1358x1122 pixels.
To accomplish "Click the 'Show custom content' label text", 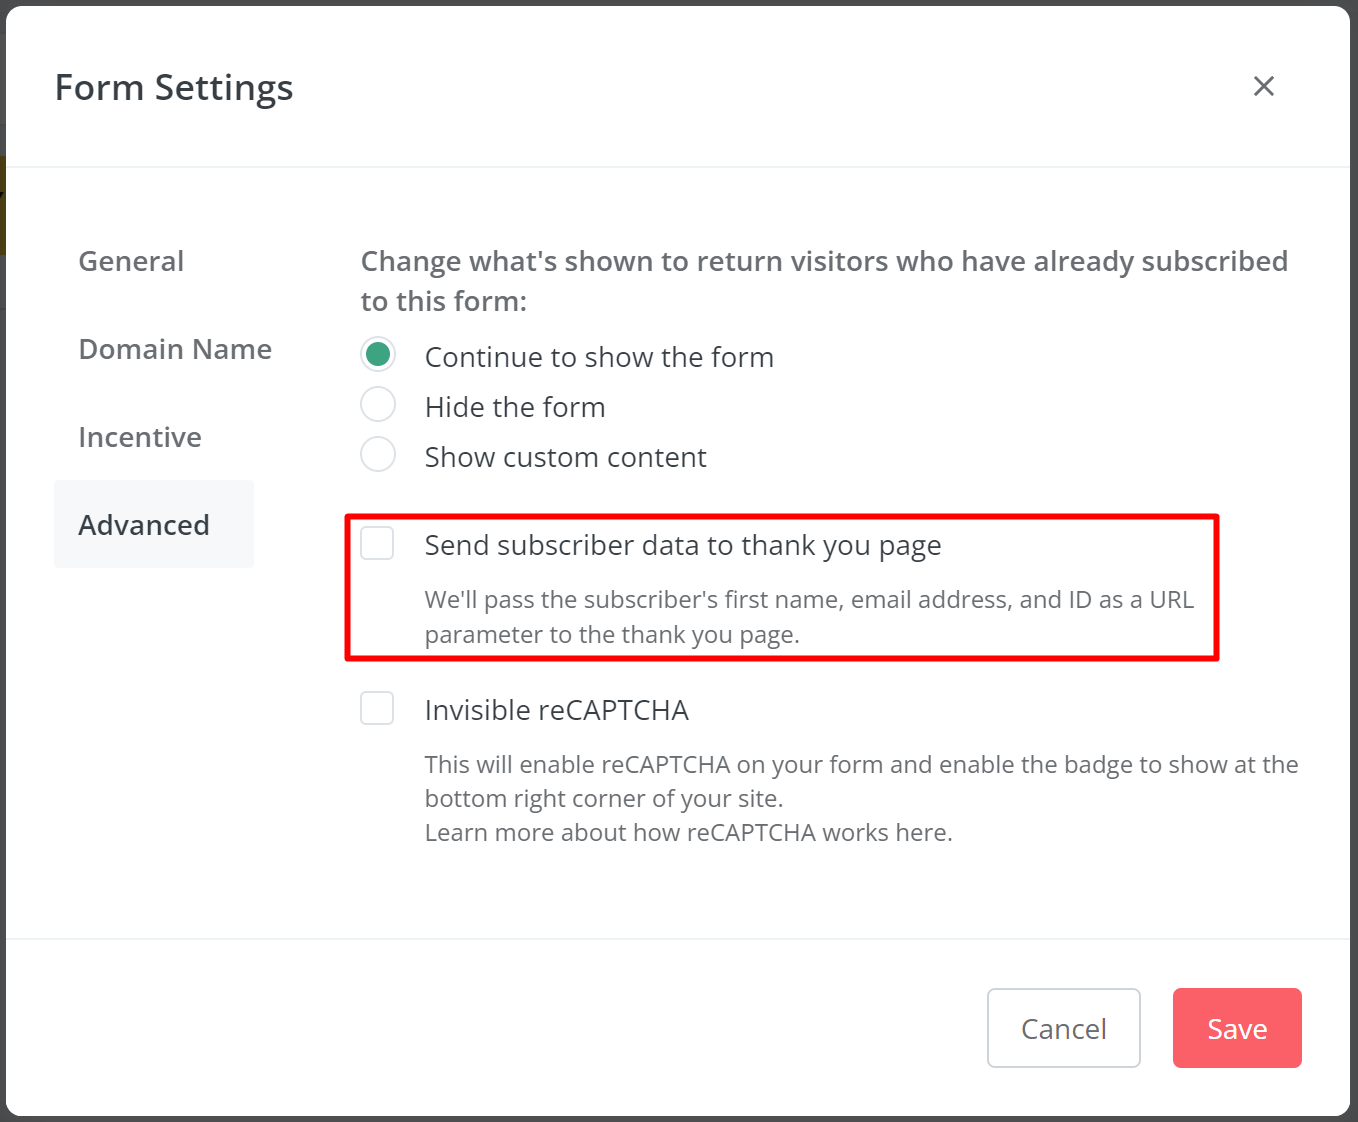I will [565, 457].
